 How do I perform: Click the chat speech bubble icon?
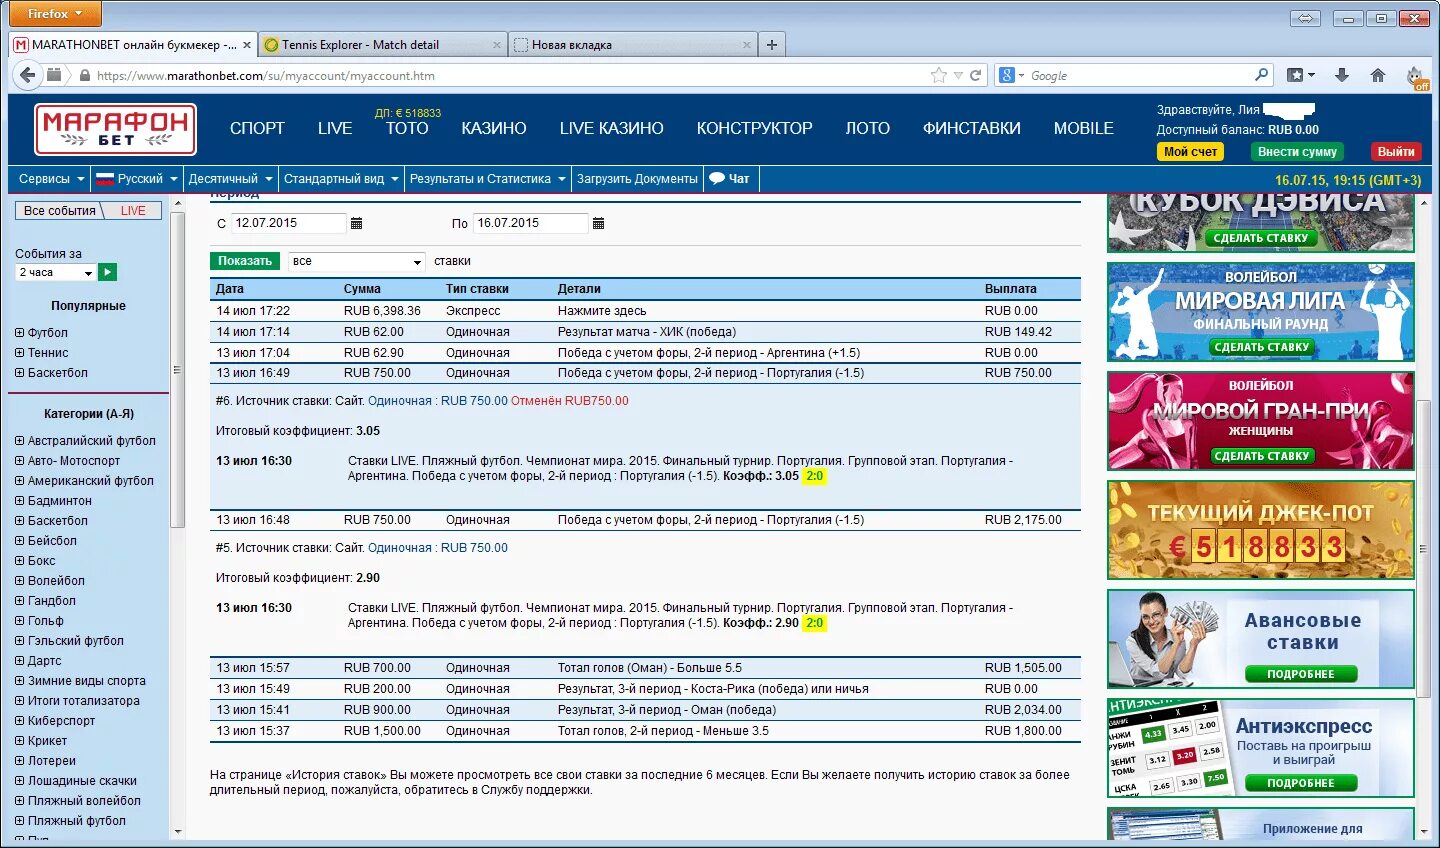pyautogui.click(x=717, y=179)
